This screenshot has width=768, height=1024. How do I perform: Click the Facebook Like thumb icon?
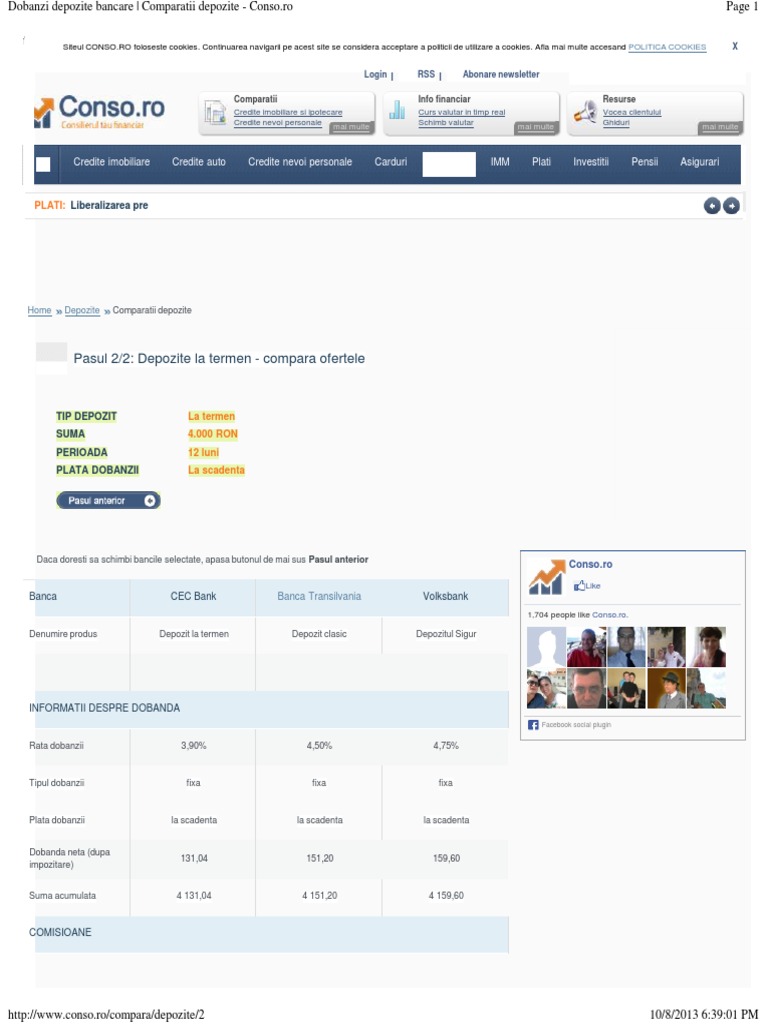(579, 586)
